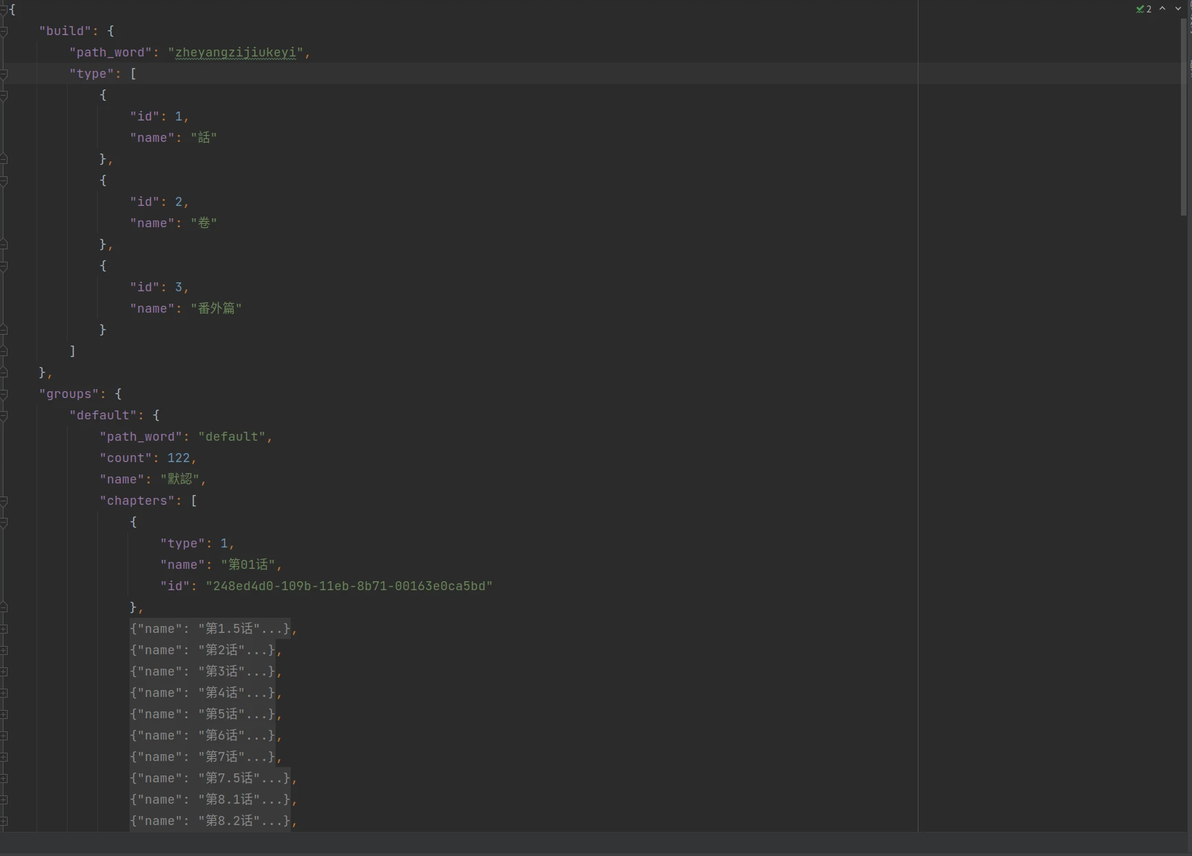Image resolution: width=1192 pixels, height=856 pixels.
Task: Collapse the "chapters" array fold marker
Action: point(4,501)
